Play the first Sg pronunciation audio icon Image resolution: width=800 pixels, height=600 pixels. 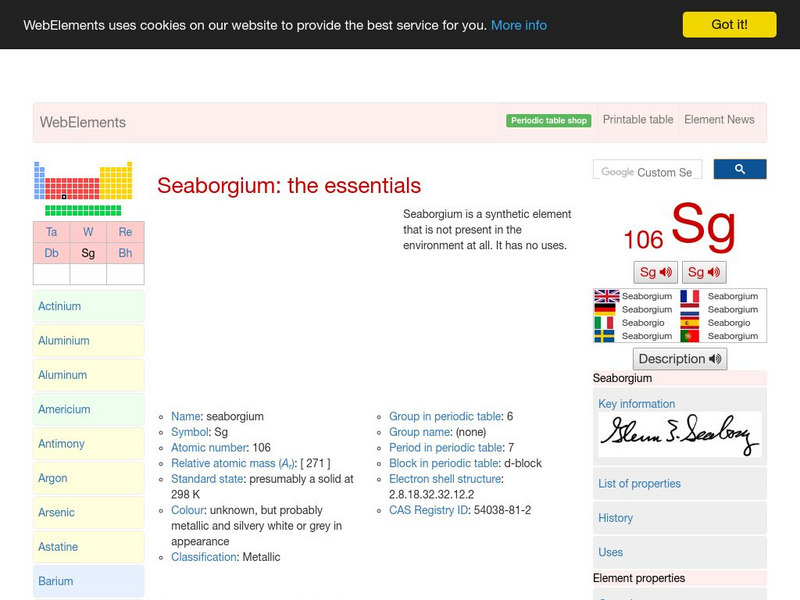[x=655, y=271]
